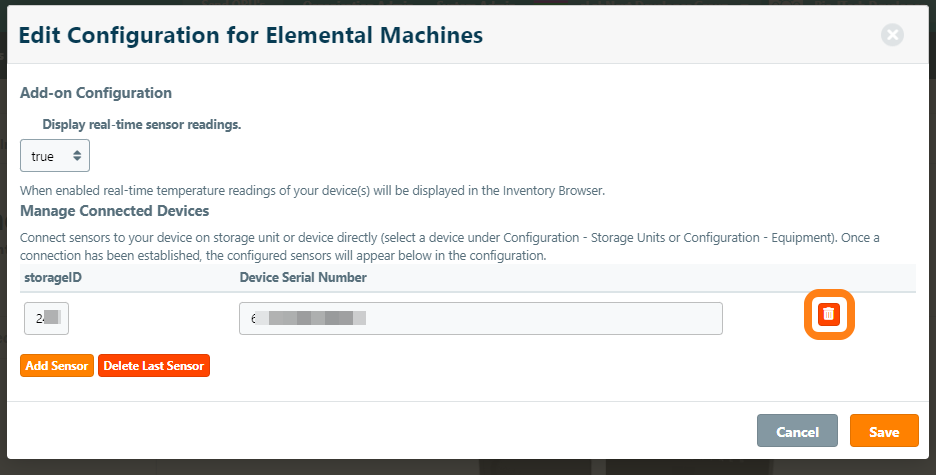This screenshot has width=936, height=475.
Task: Click the Device Serial Number column header
Action: (x=303, y=277)
